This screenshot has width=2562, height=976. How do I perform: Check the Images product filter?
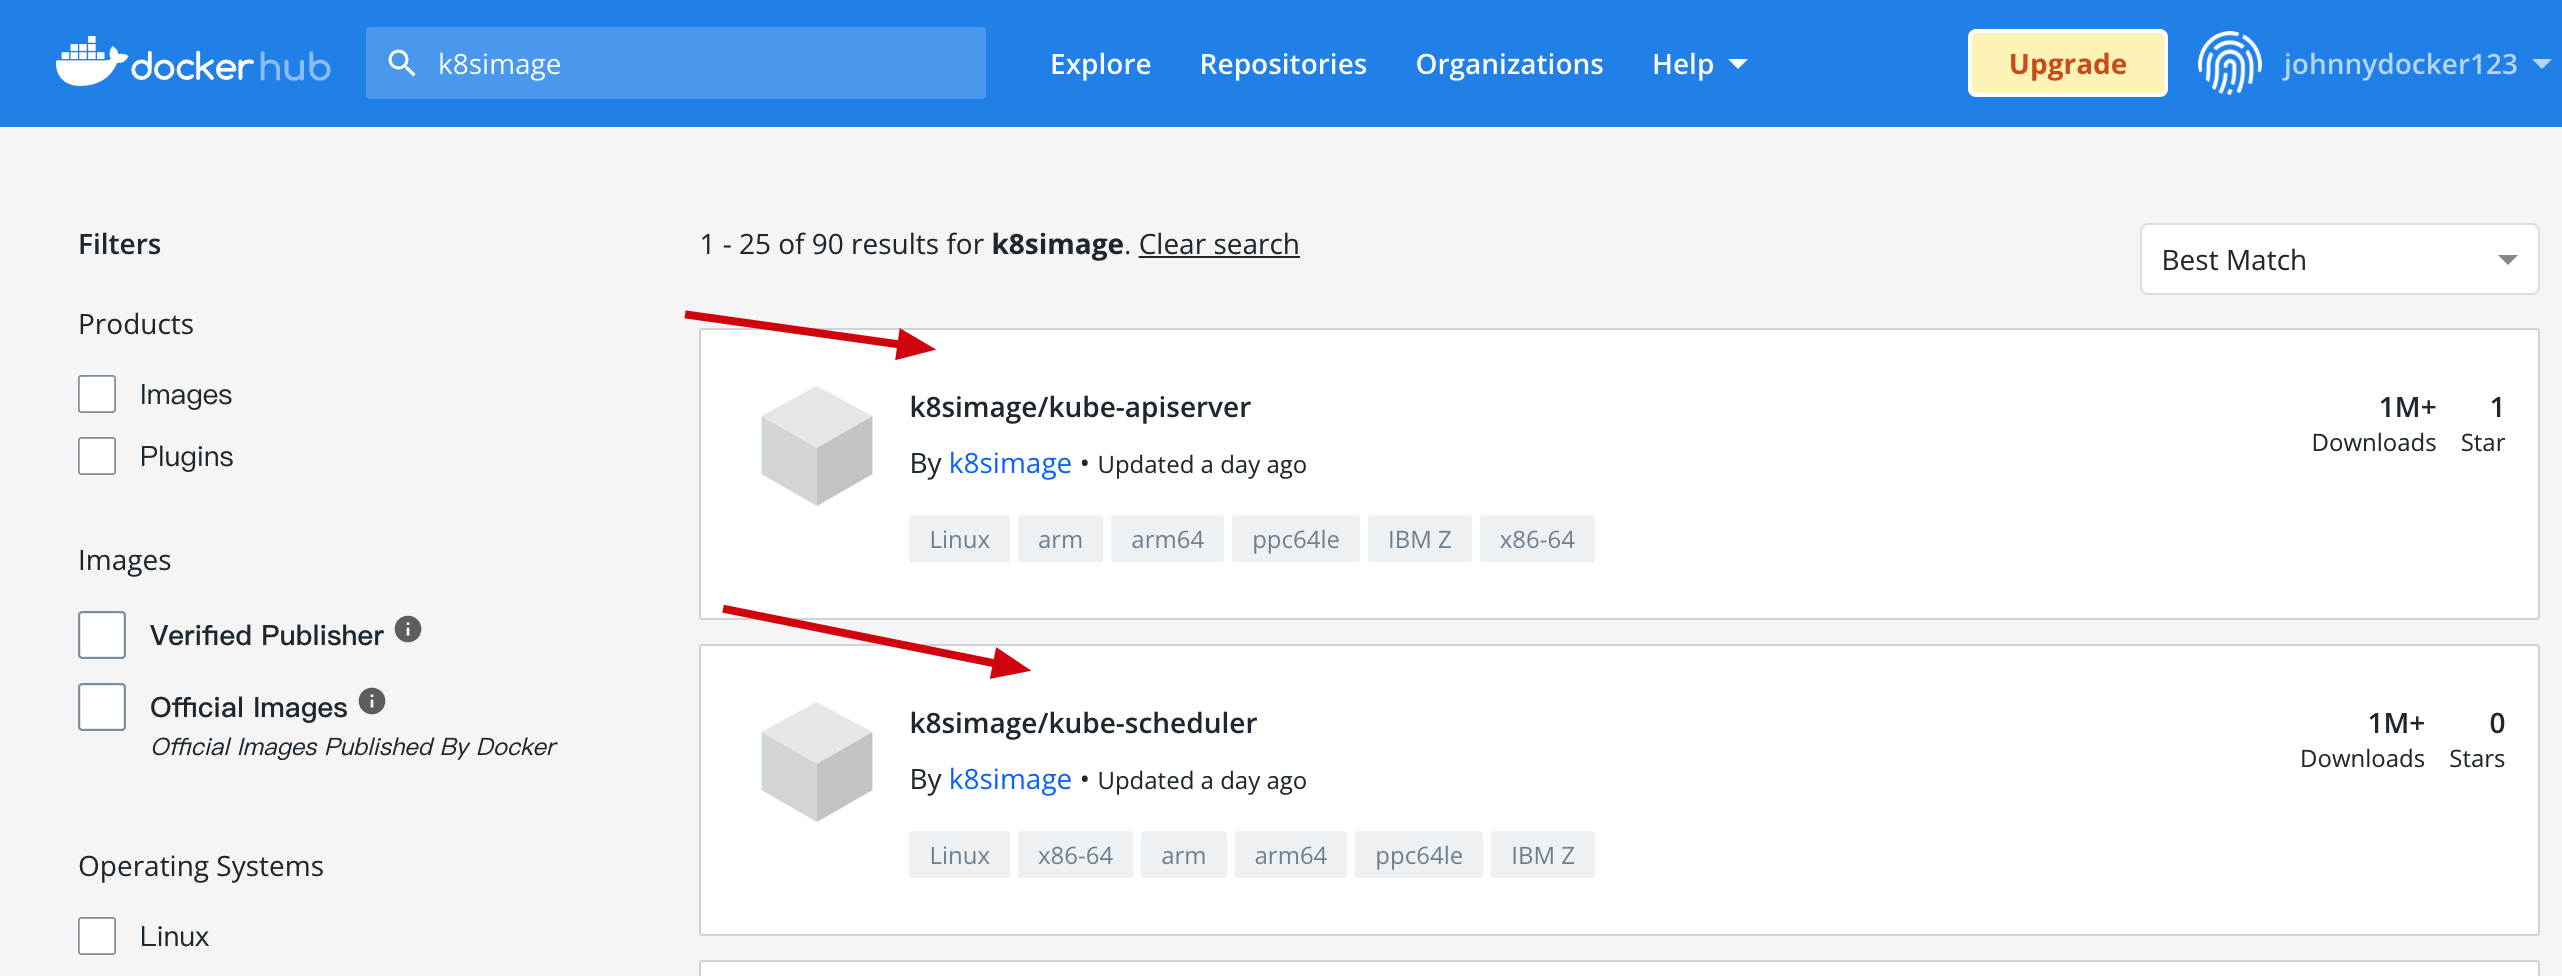coord(97,394)
